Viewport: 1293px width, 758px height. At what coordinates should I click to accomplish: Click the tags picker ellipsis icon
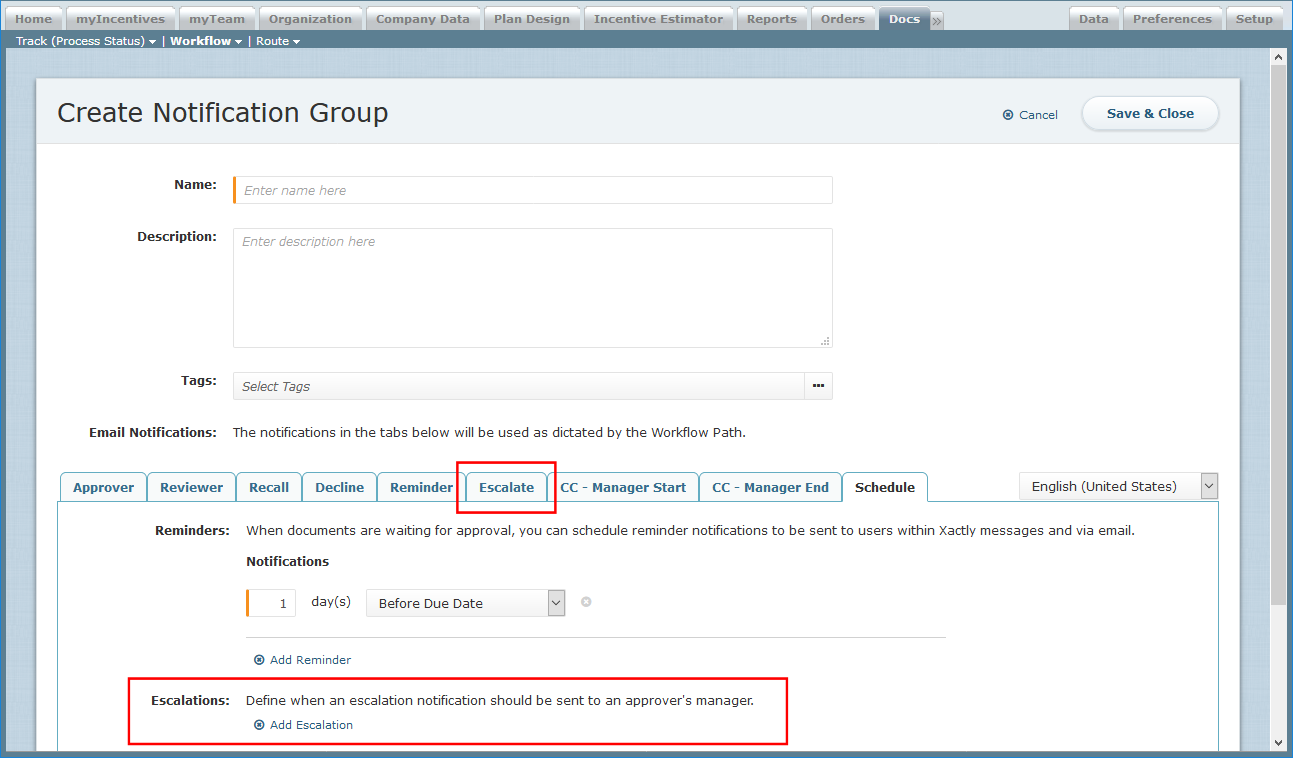point(818,386)
